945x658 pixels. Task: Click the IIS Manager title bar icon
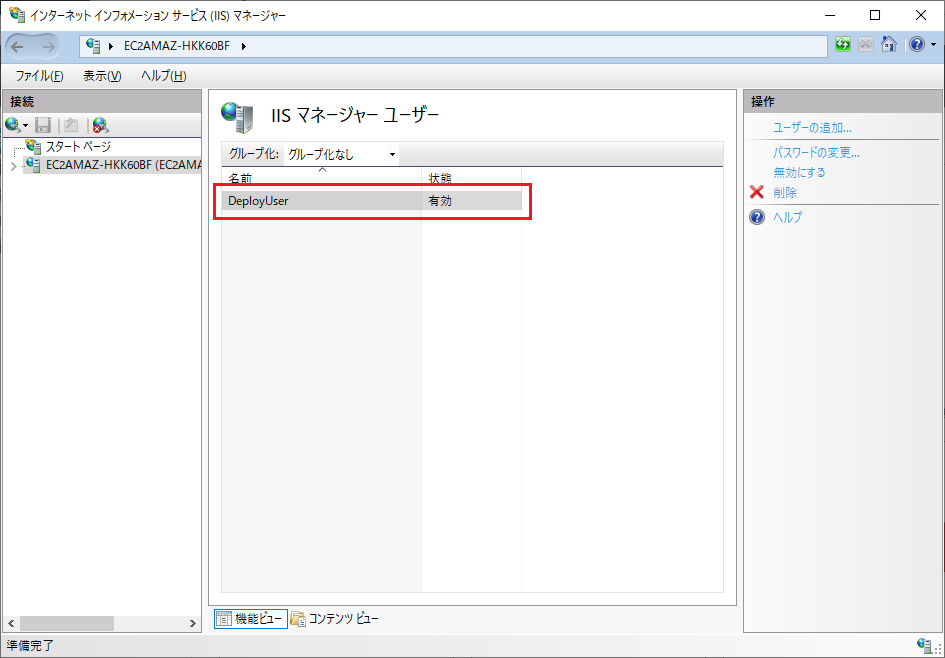coord(16,15)
